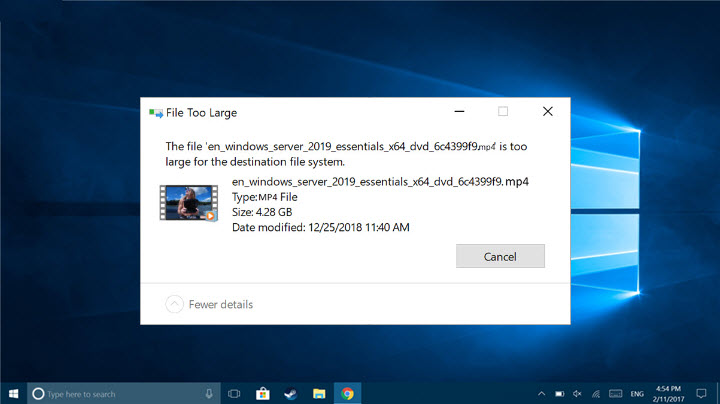Open Steam from the taskbar
The image size is (720, 404).
click(291, 393)
